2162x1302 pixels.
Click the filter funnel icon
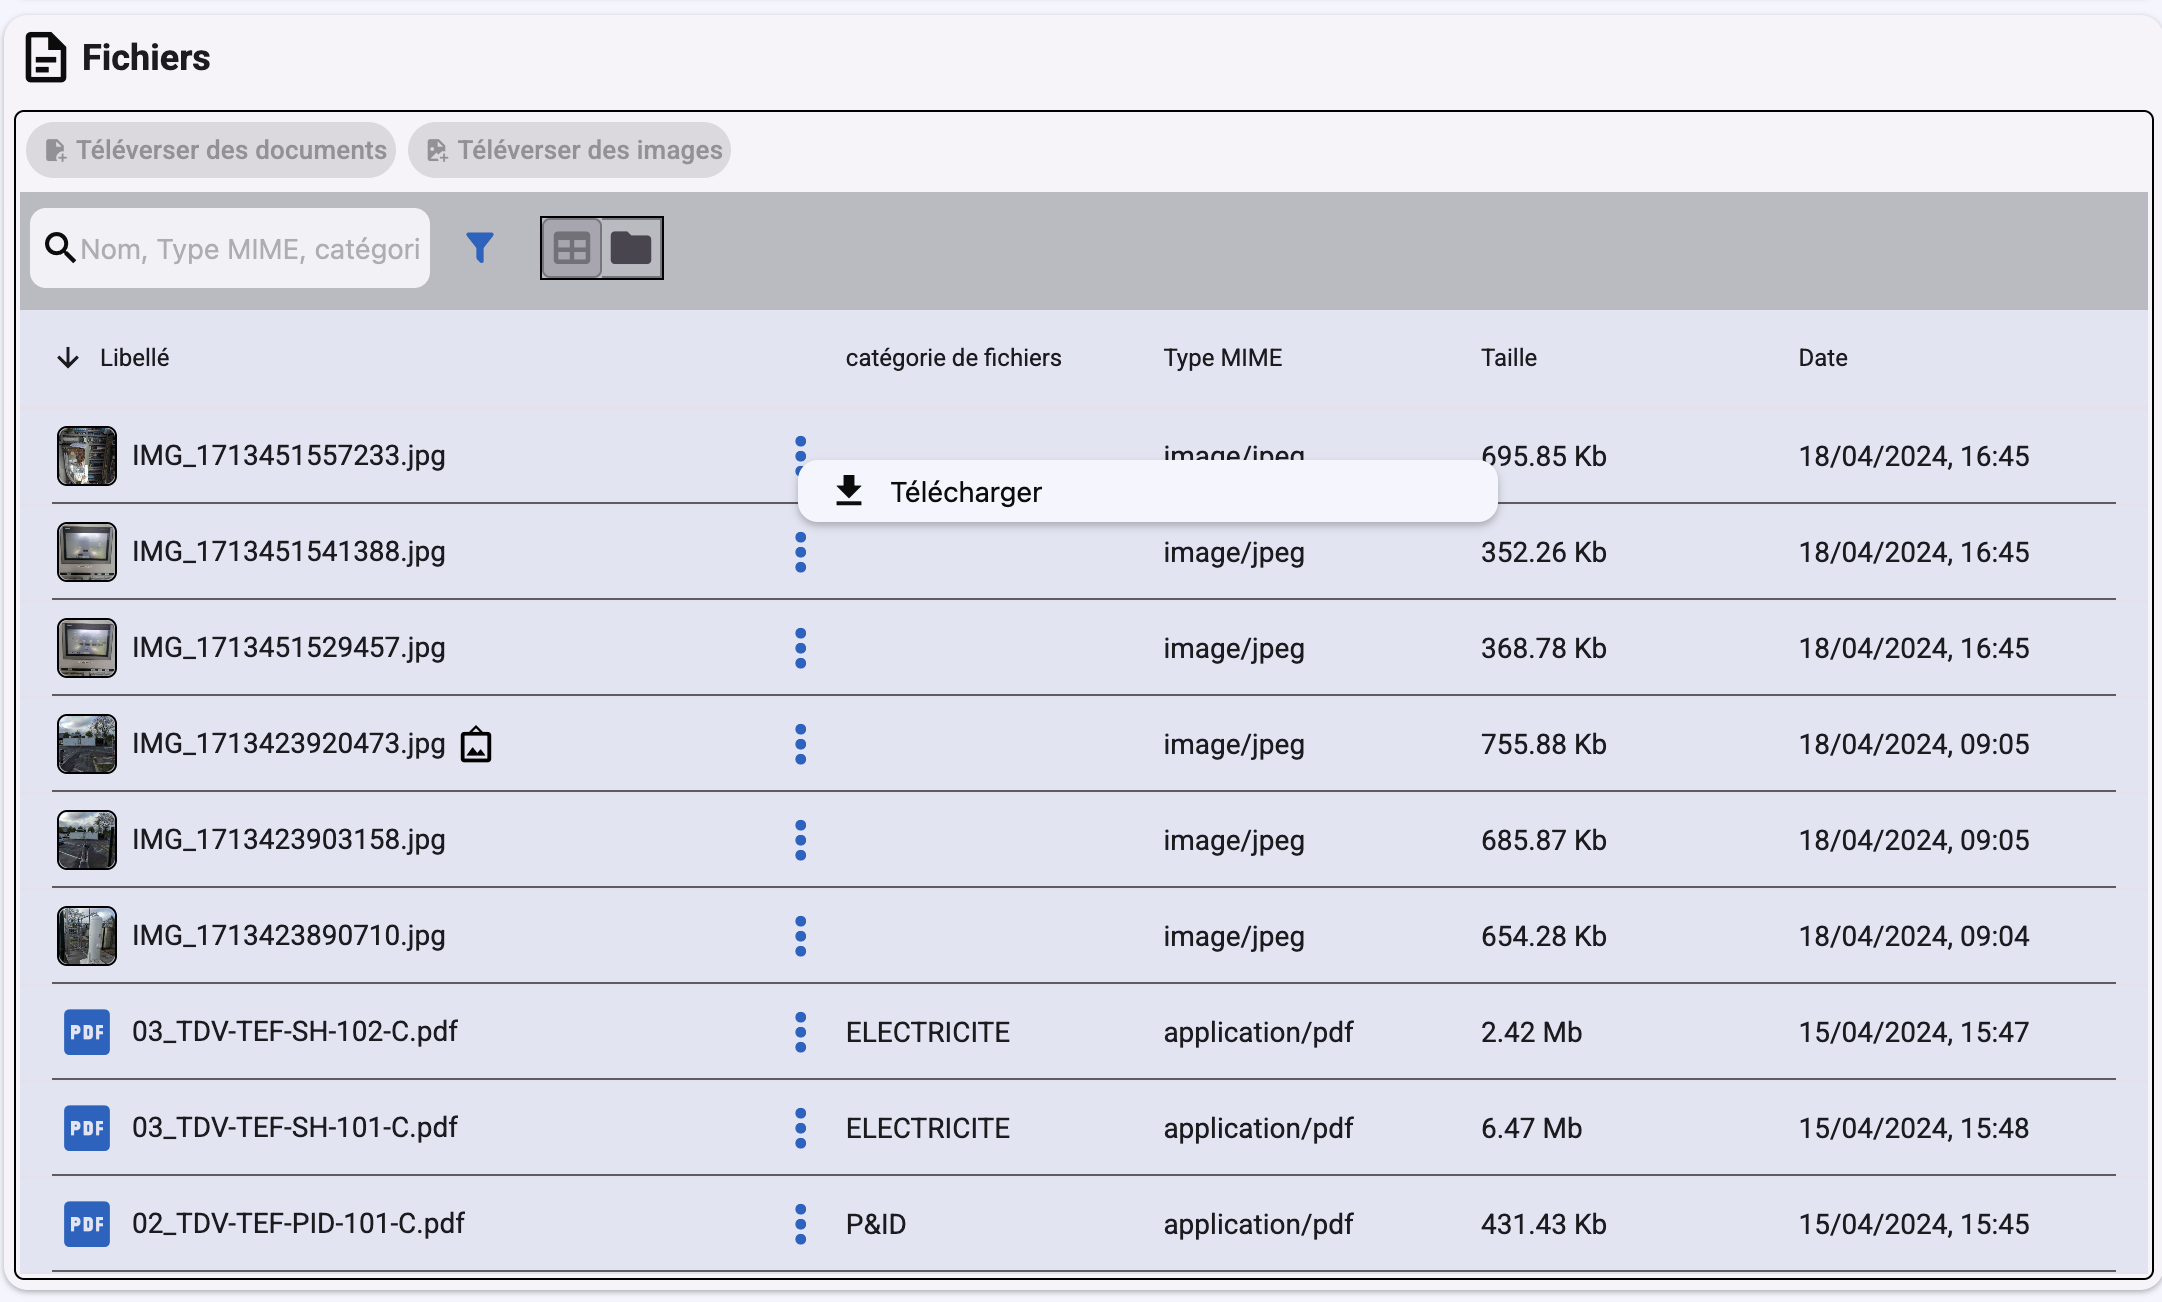pos(480,247)
